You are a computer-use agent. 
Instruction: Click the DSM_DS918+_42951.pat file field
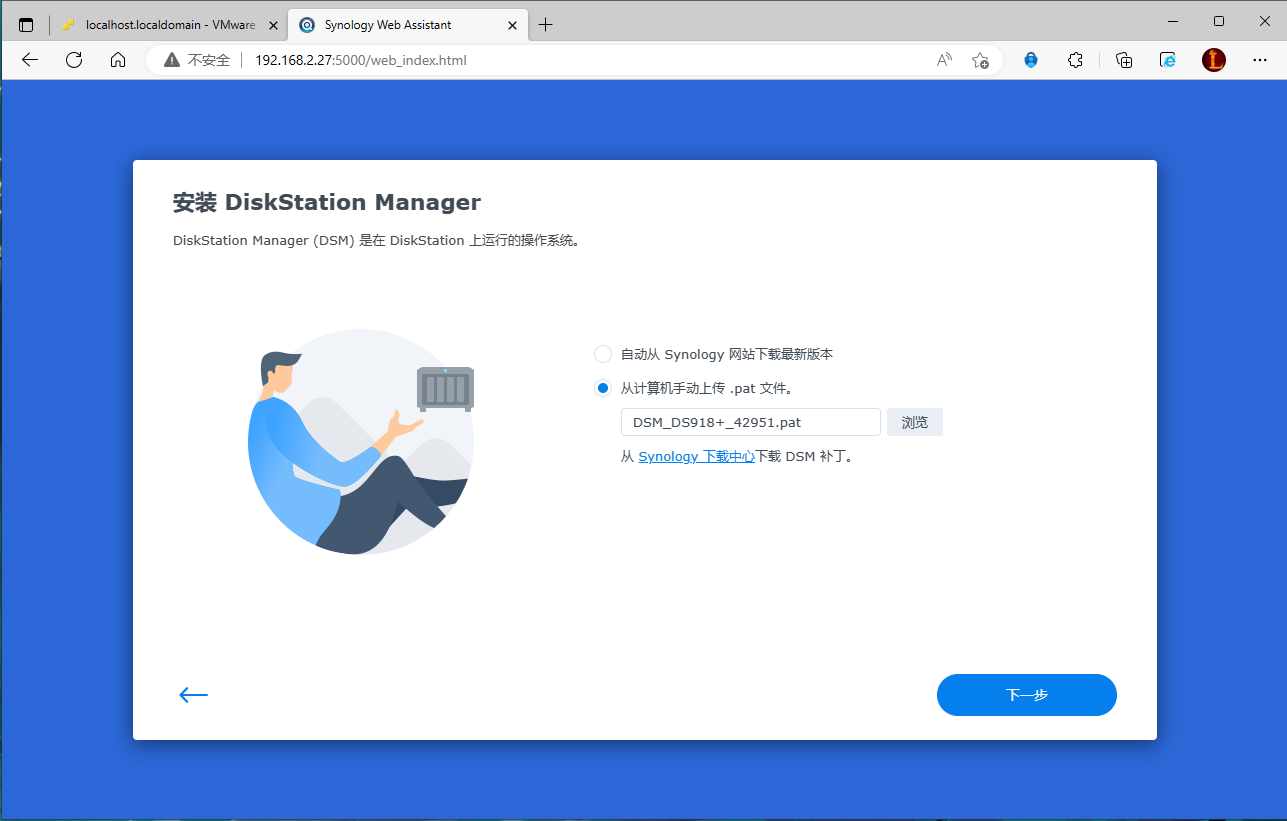click(x=751, y=422)
